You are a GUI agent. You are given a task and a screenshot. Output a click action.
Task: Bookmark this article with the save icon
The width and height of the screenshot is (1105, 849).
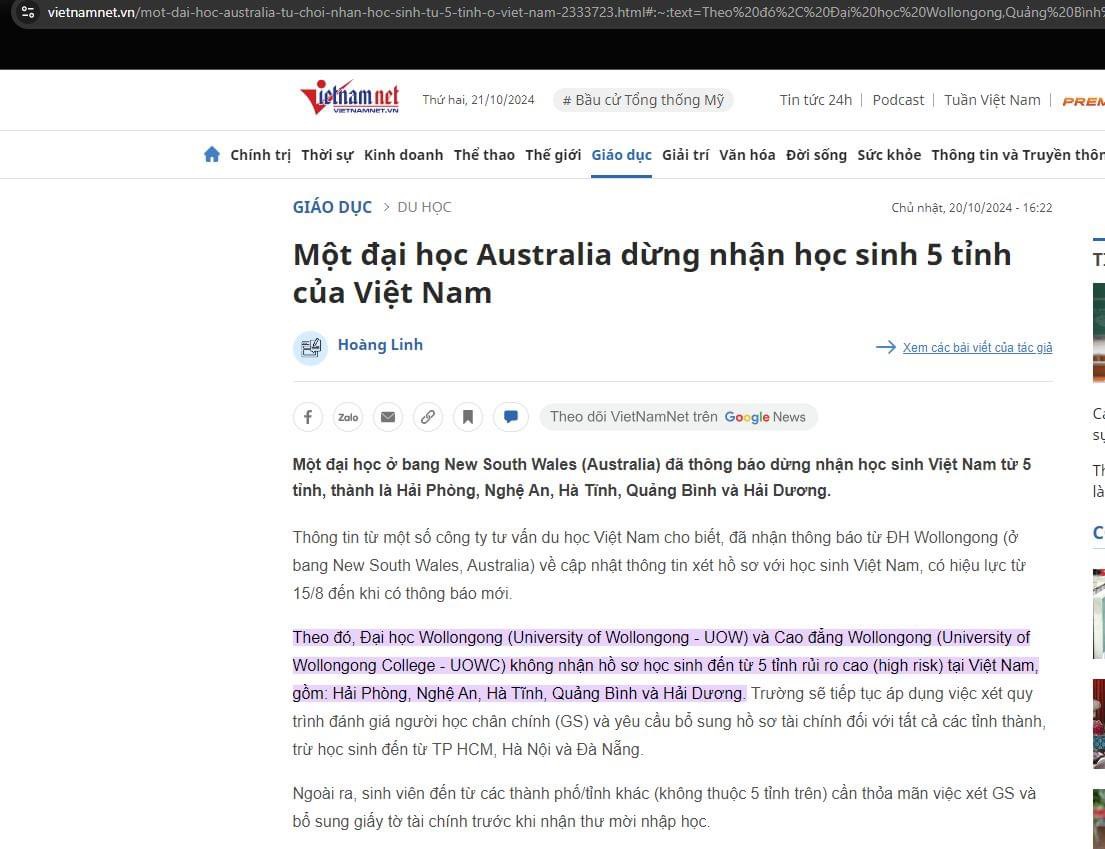(x=468, y=417)
